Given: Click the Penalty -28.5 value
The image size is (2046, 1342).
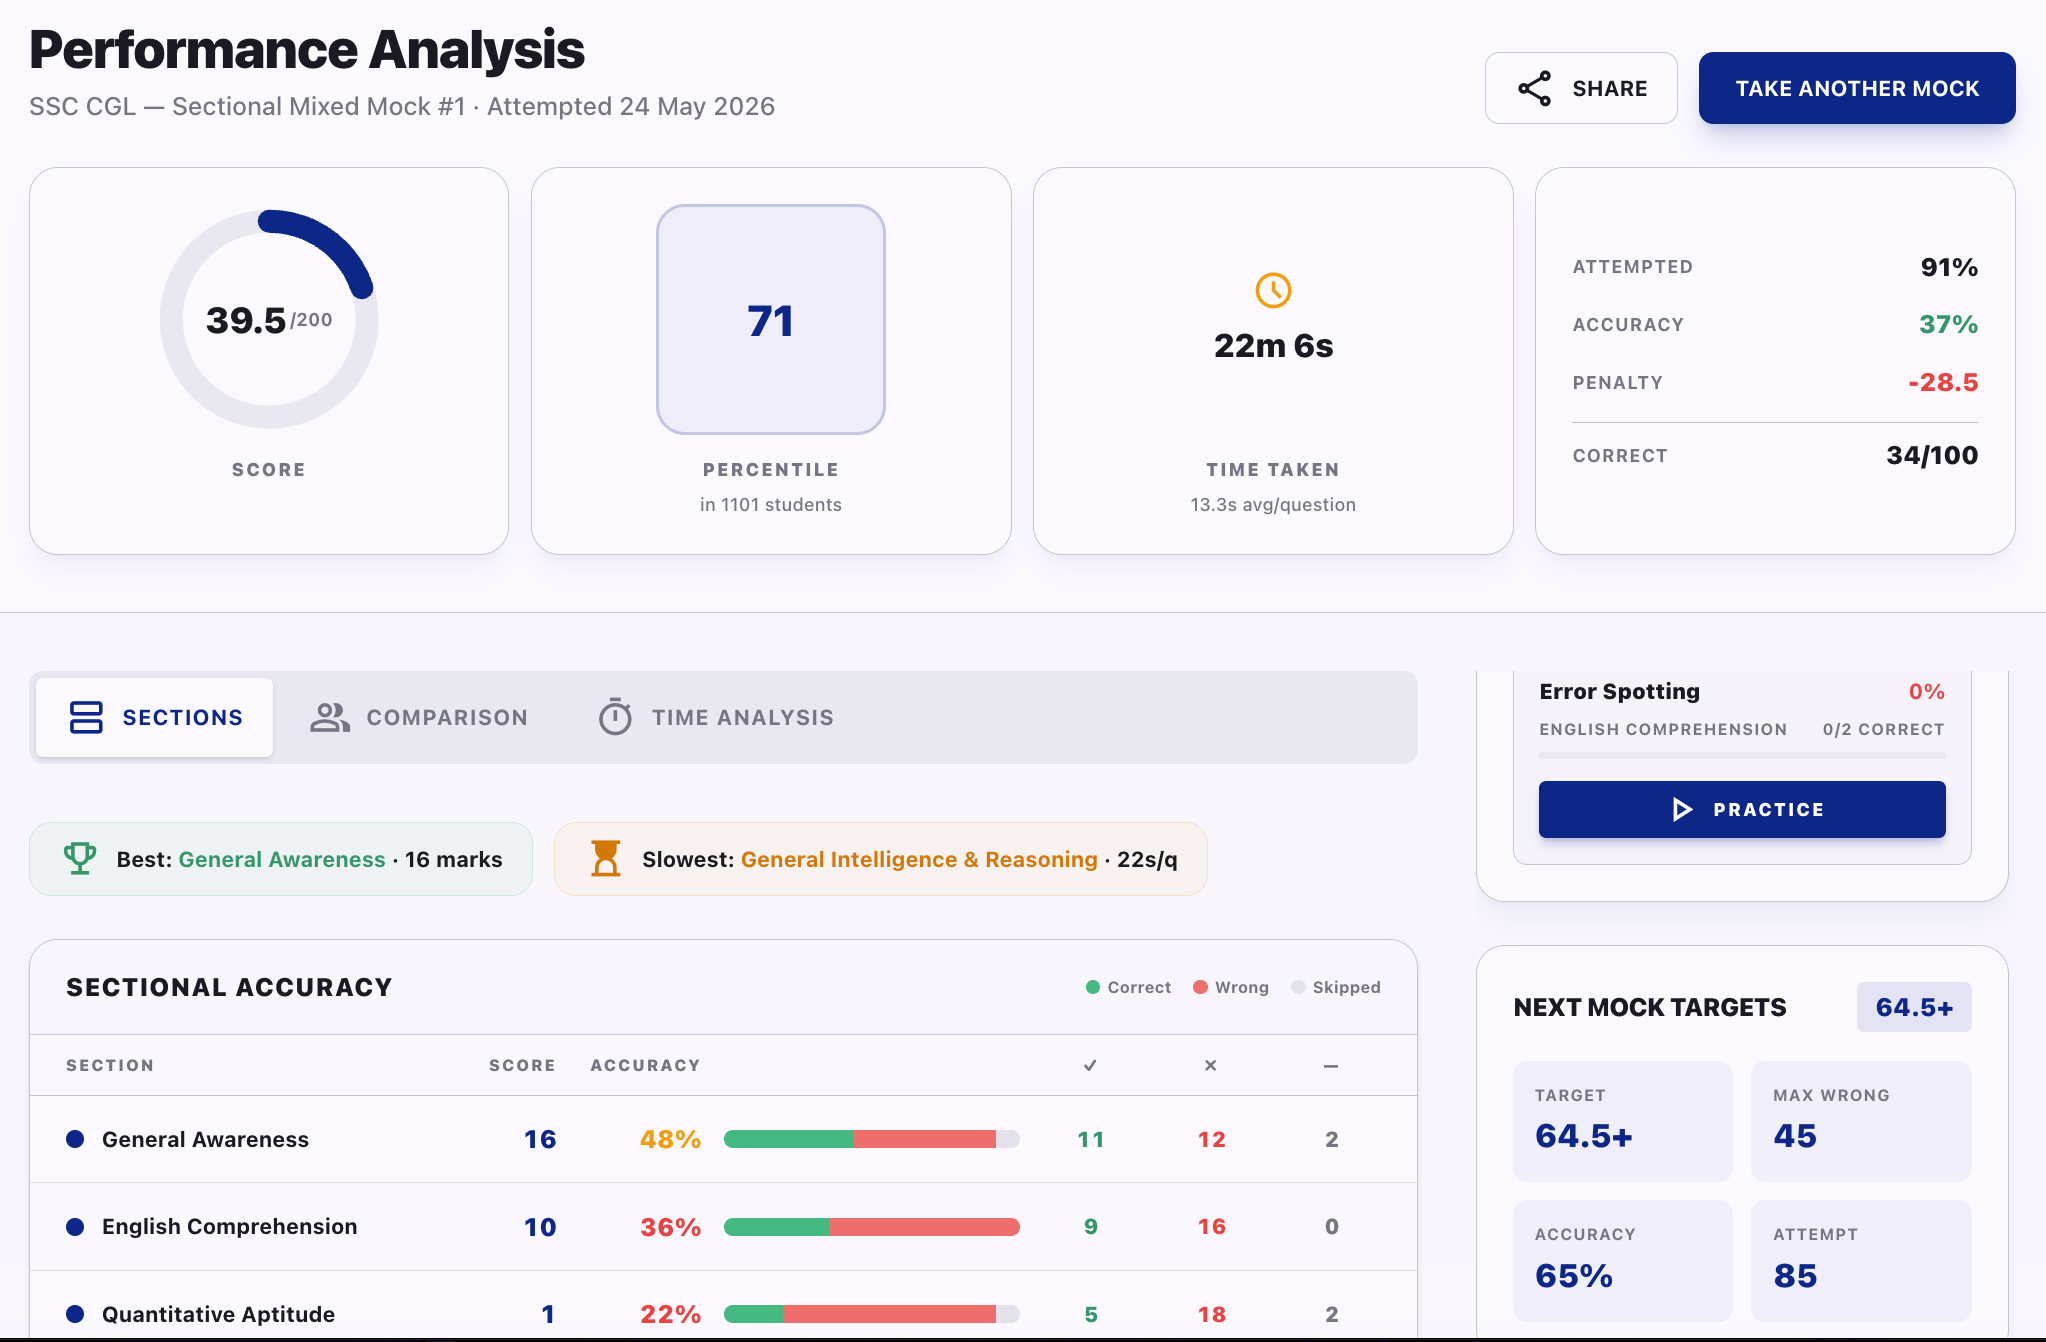Looking at the screenshot, I should point(1942,382).
